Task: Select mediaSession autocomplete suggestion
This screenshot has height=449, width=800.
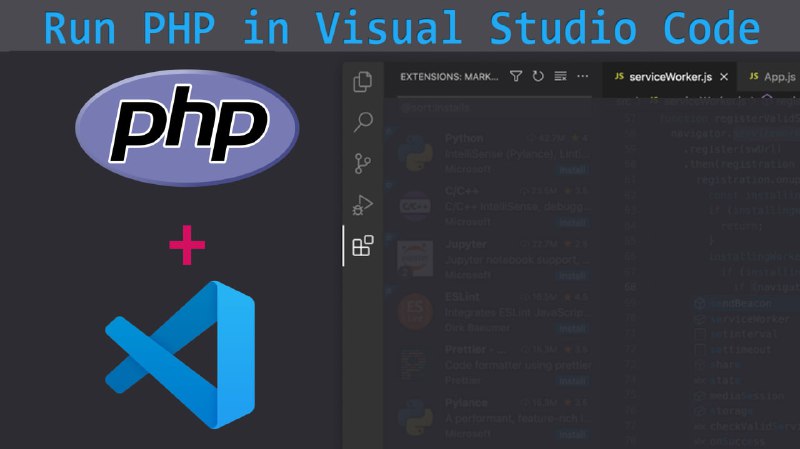Action: tap(746, 395)
